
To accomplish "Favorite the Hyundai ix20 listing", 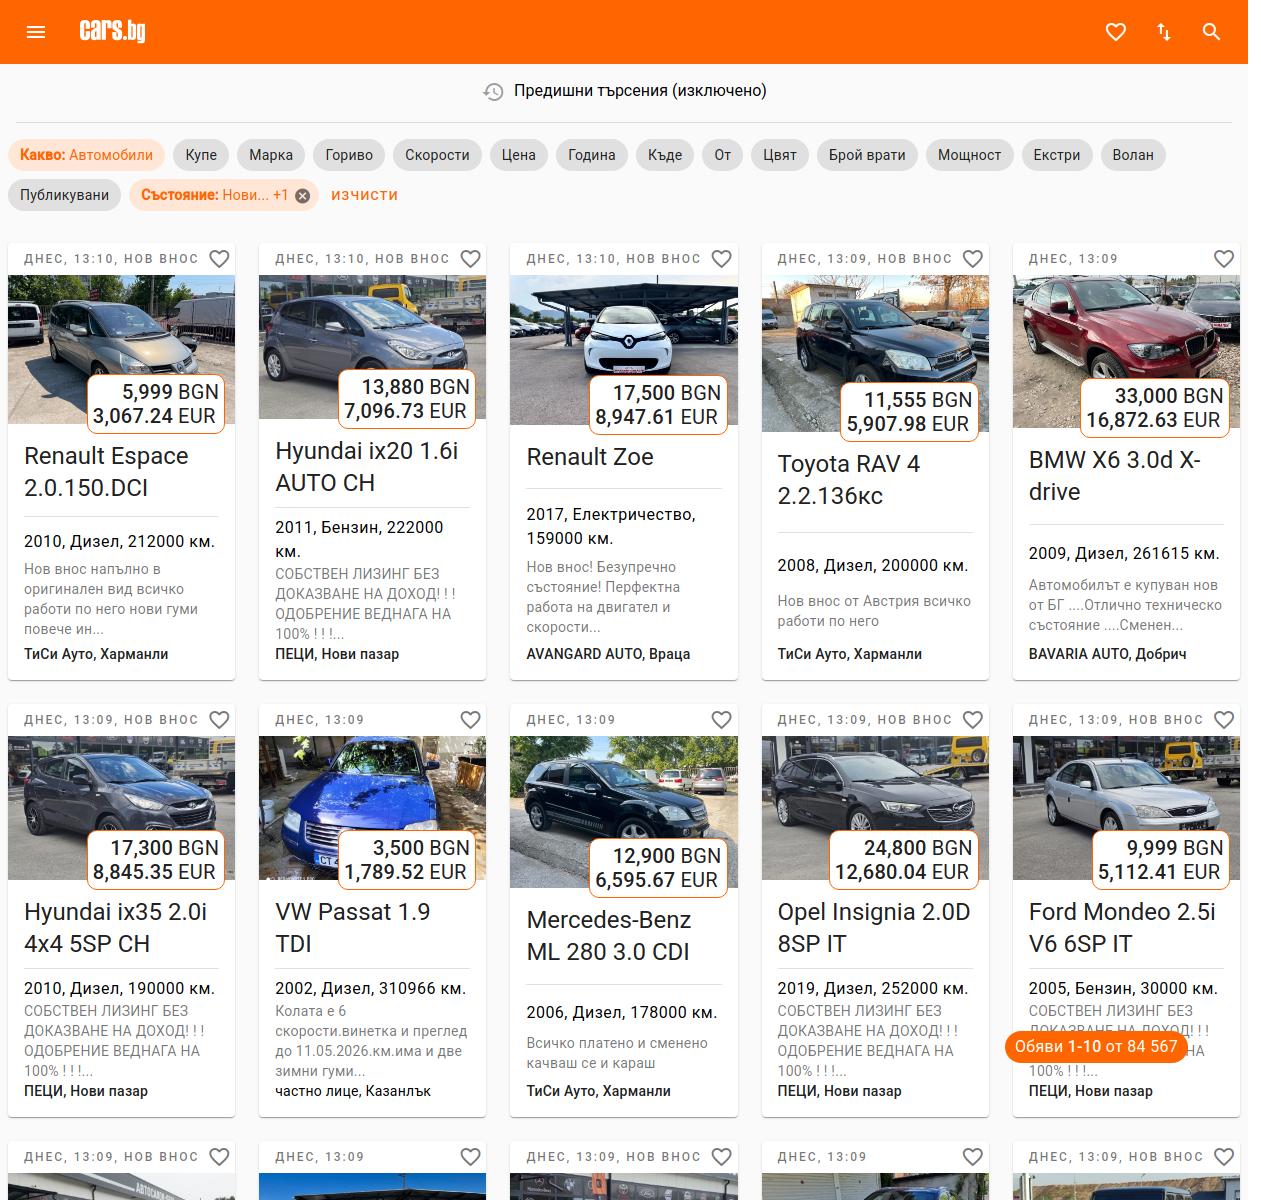I will pyautogui.click(x=470, y=259).
